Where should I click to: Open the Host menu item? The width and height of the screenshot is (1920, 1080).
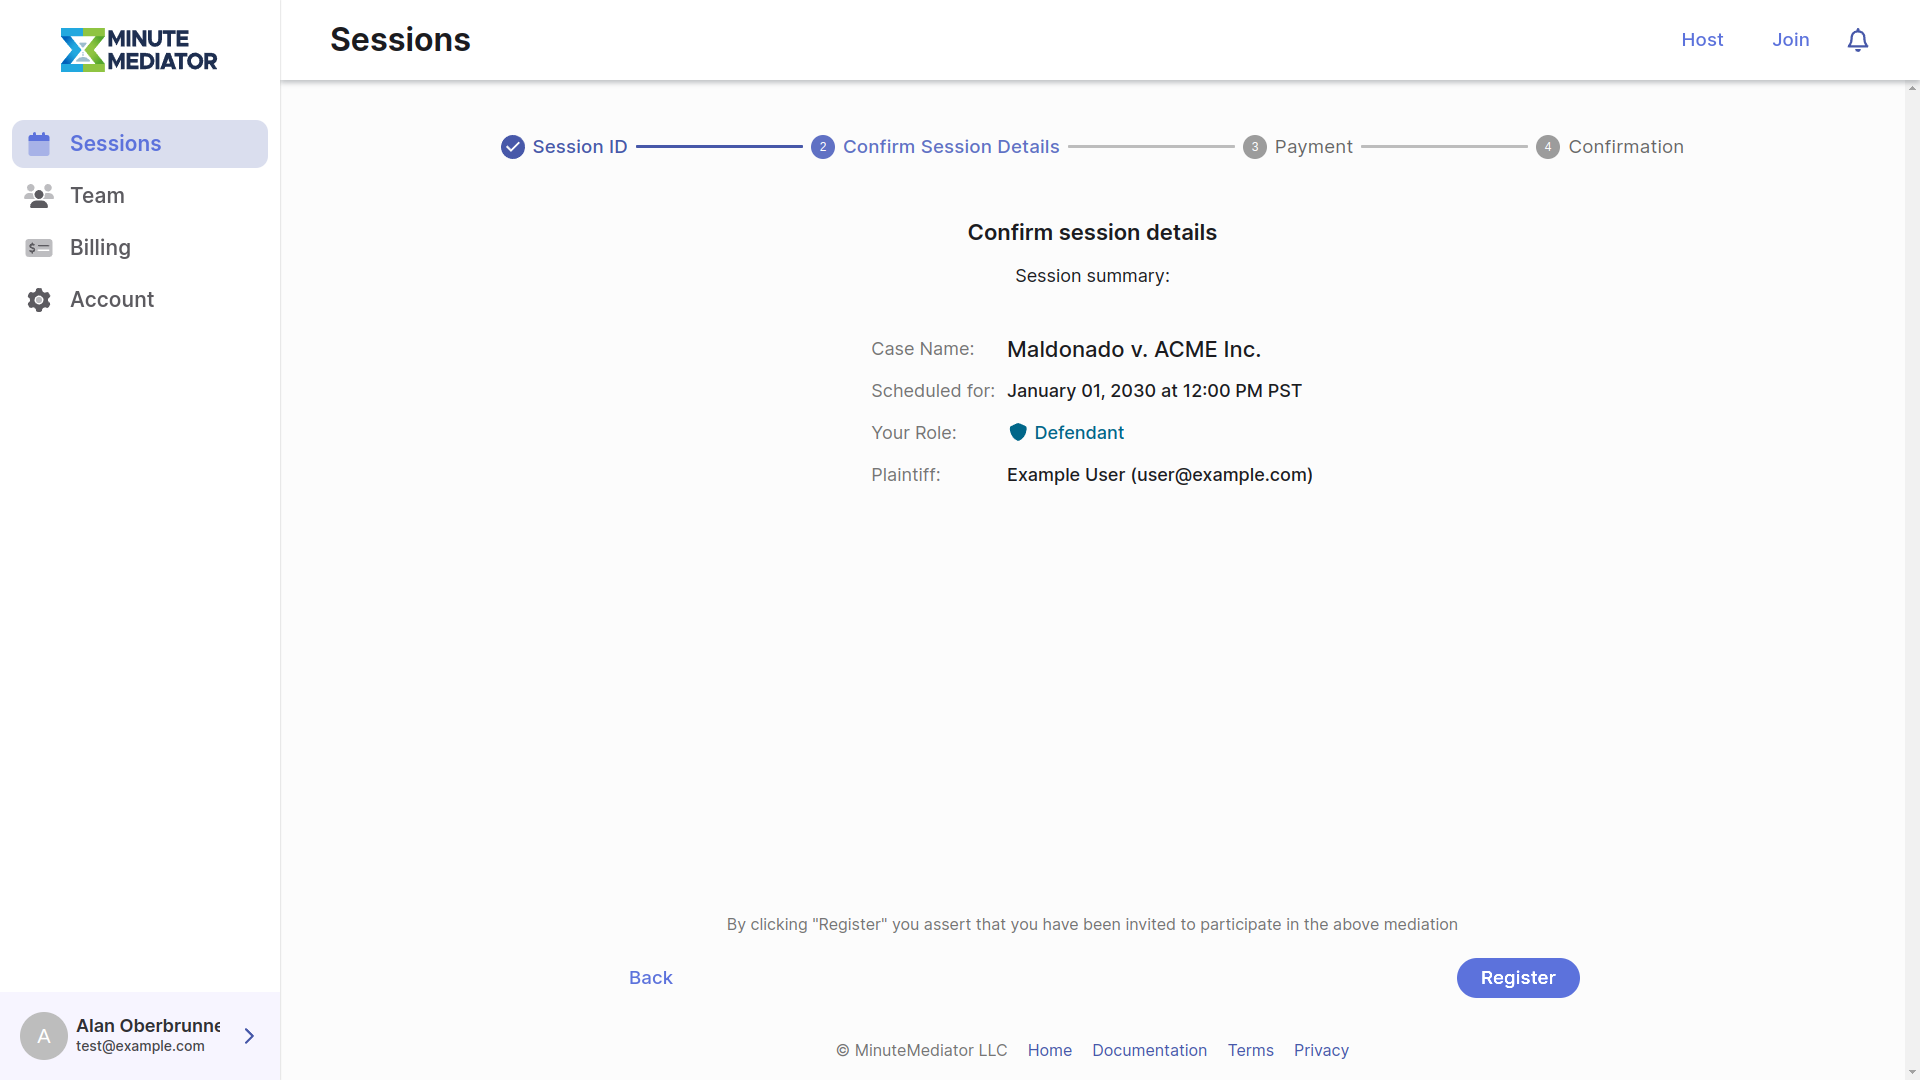coord(1702,40)
